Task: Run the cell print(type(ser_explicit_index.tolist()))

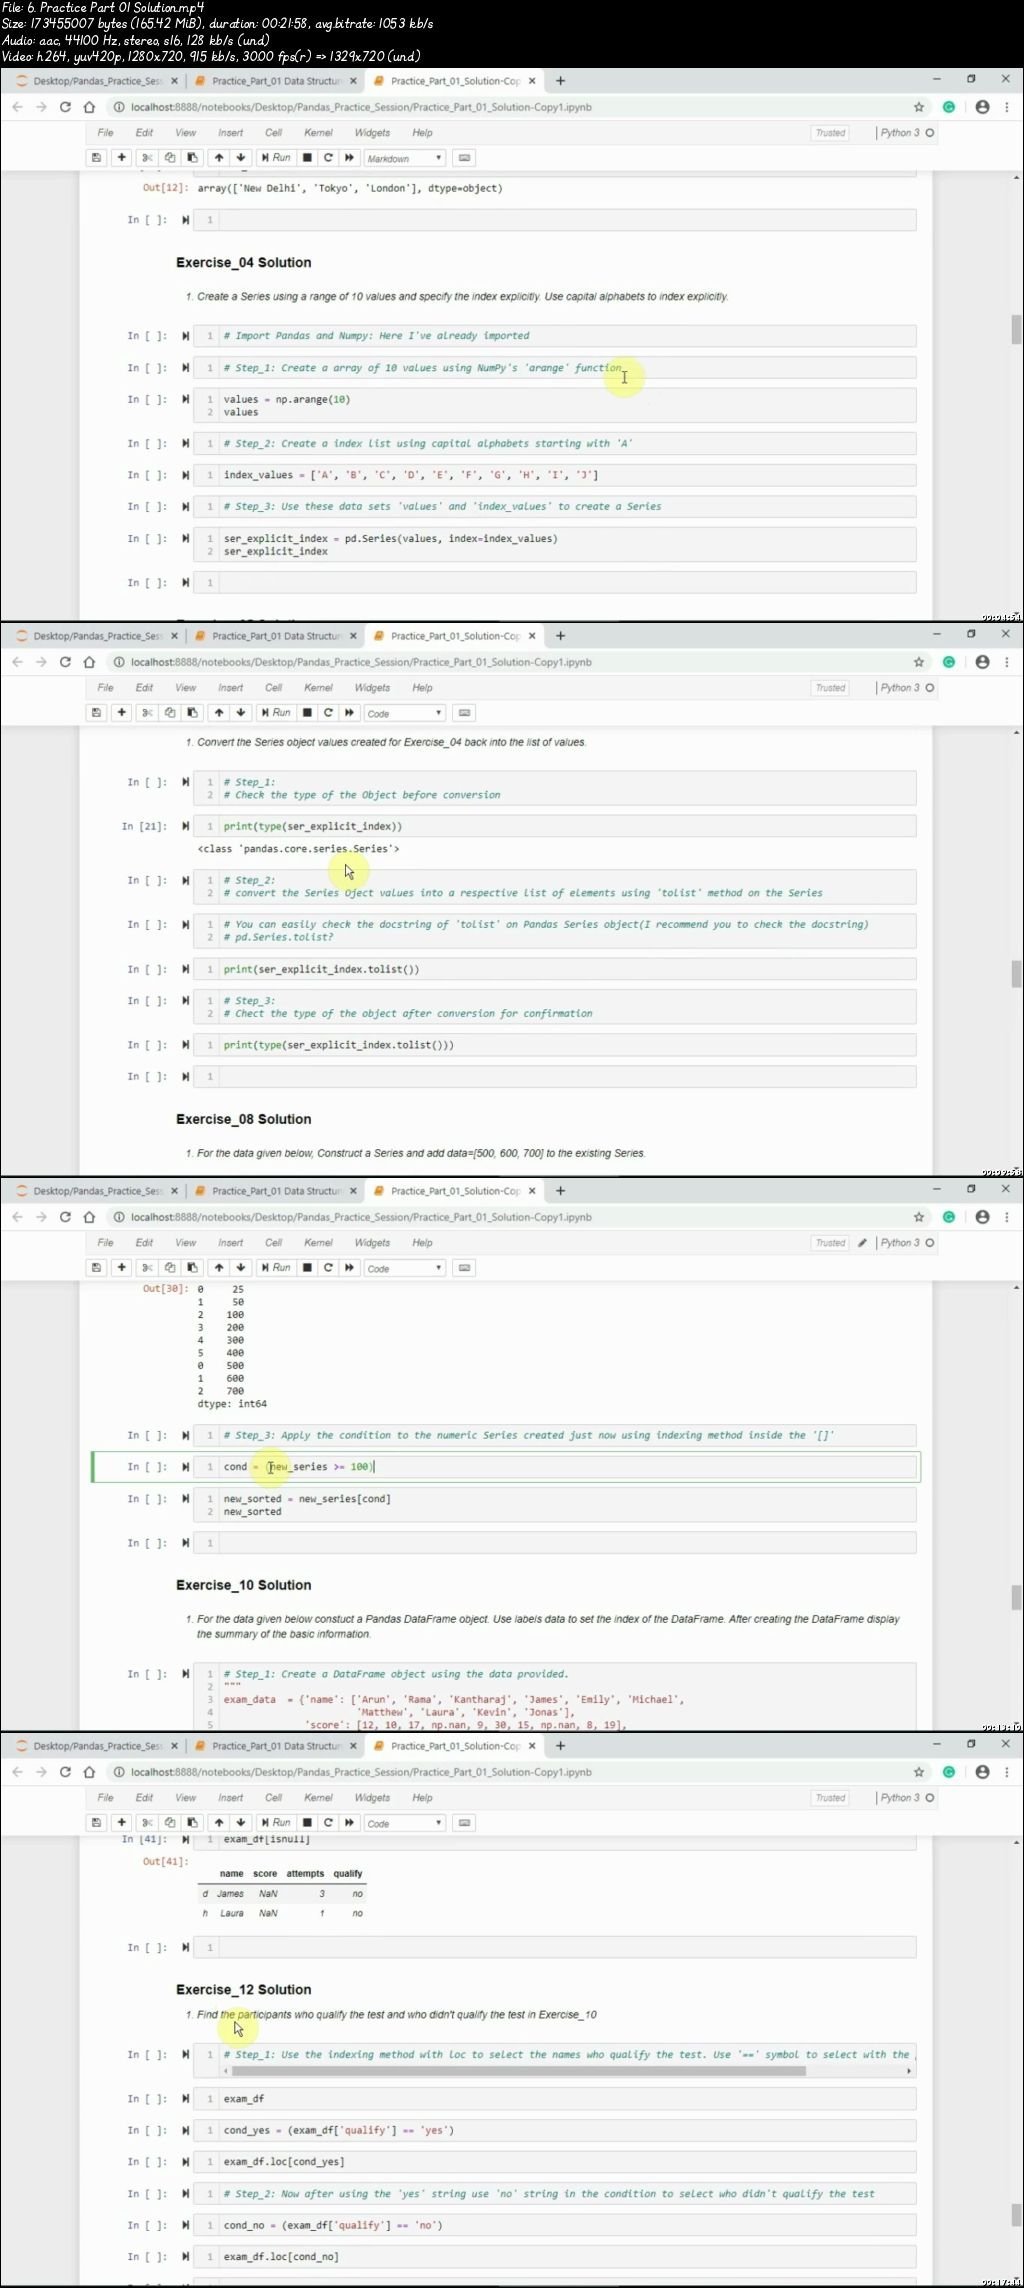Action: tap(186, 1045)
